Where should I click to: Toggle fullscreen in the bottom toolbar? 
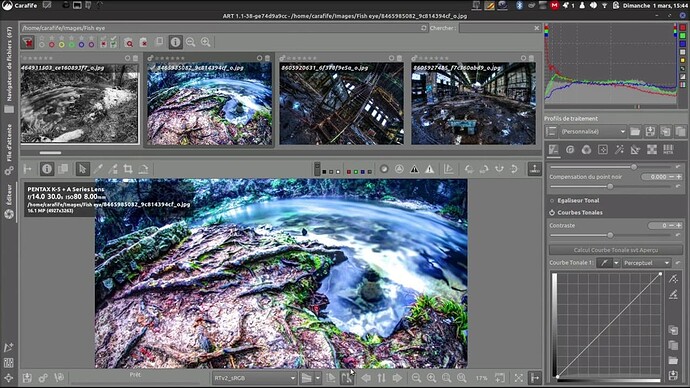519,378
